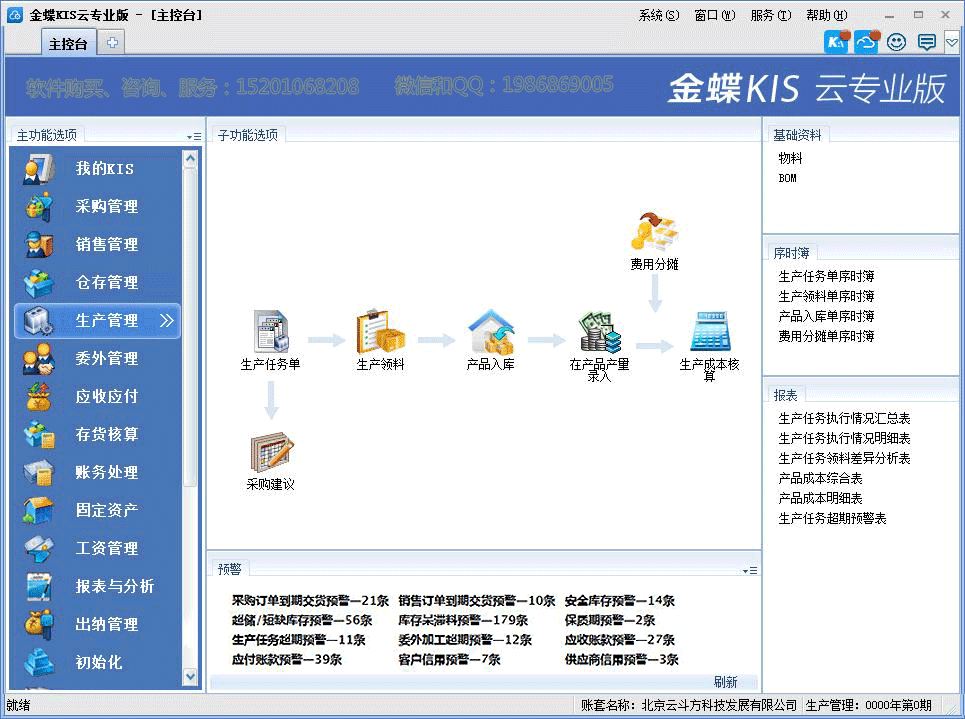Switch to the 主控台 tab
This screenshot has width=965, height=719.
coord(69,43)
